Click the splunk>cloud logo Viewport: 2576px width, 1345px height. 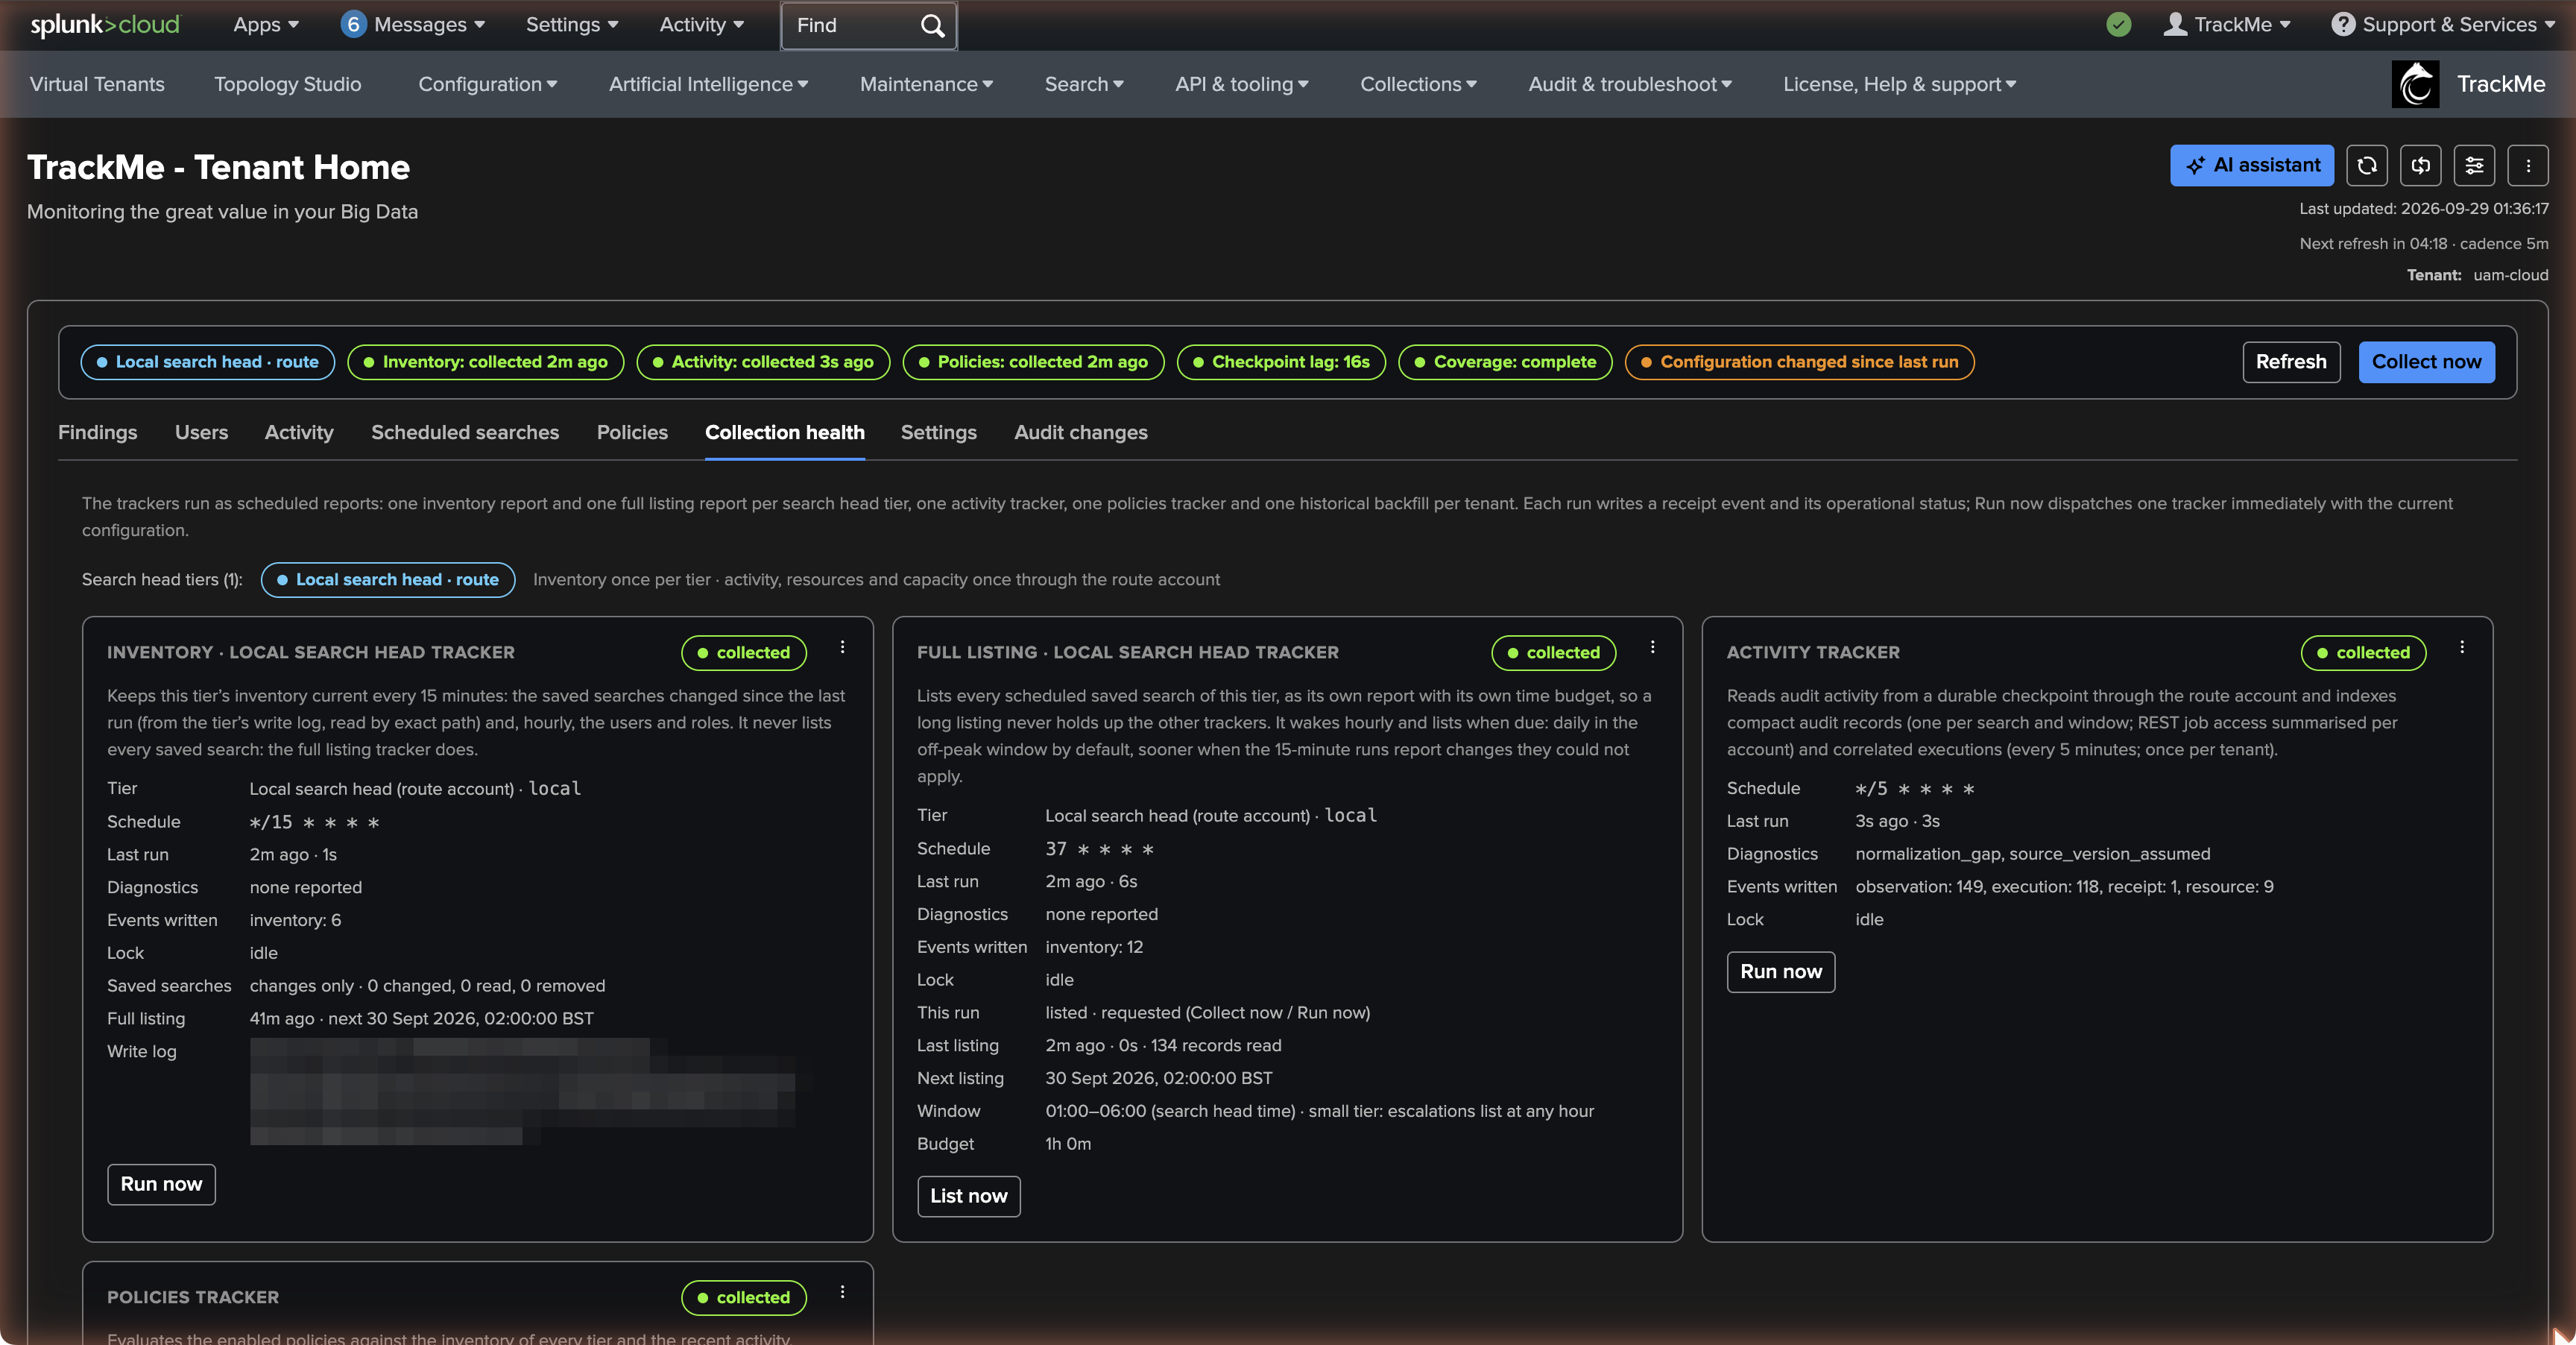coord(105,25)
